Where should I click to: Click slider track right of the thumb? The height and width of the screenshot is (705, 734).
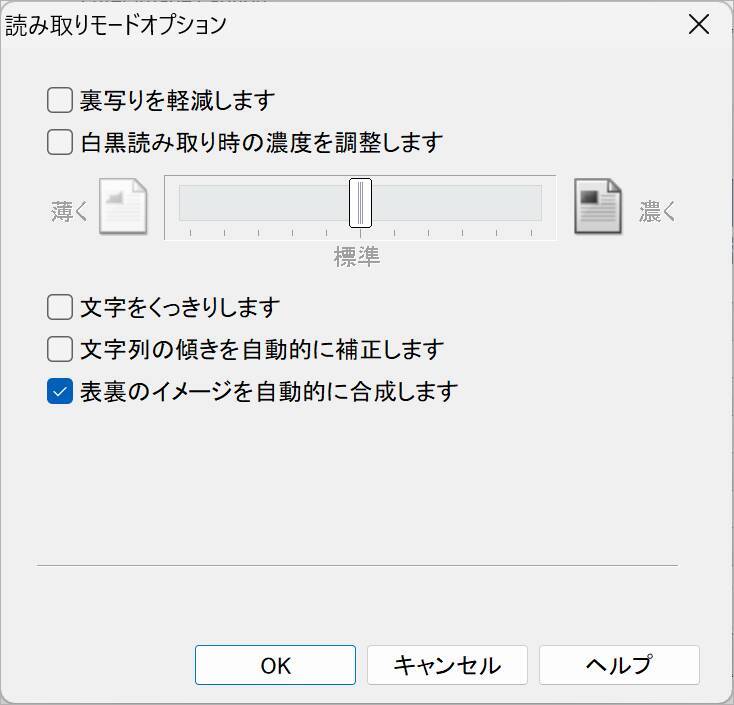(x=460, y=203)
